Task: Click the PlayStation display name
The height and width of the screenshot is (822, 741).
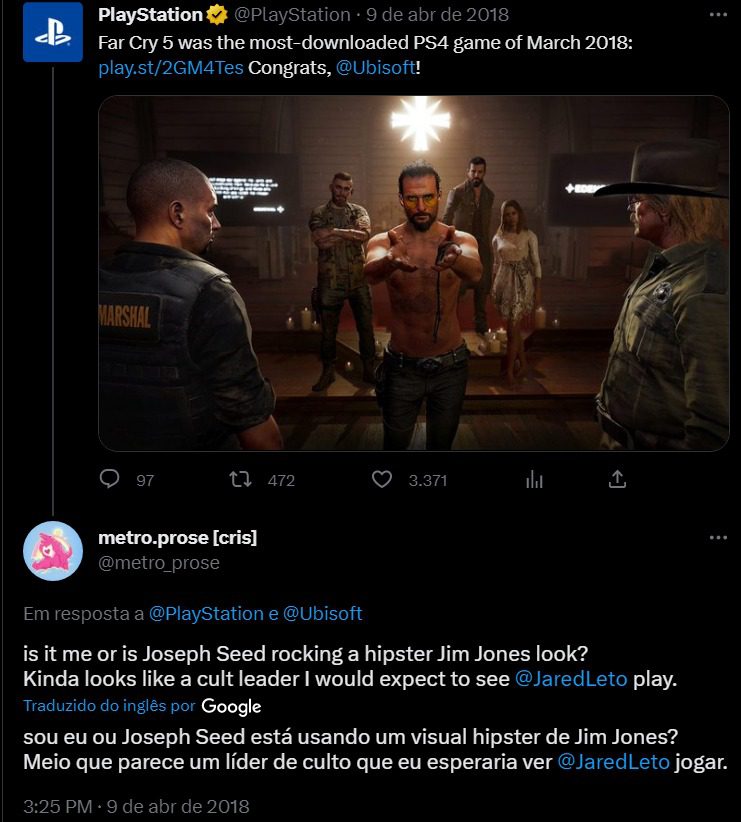Action: click(150, 15)
